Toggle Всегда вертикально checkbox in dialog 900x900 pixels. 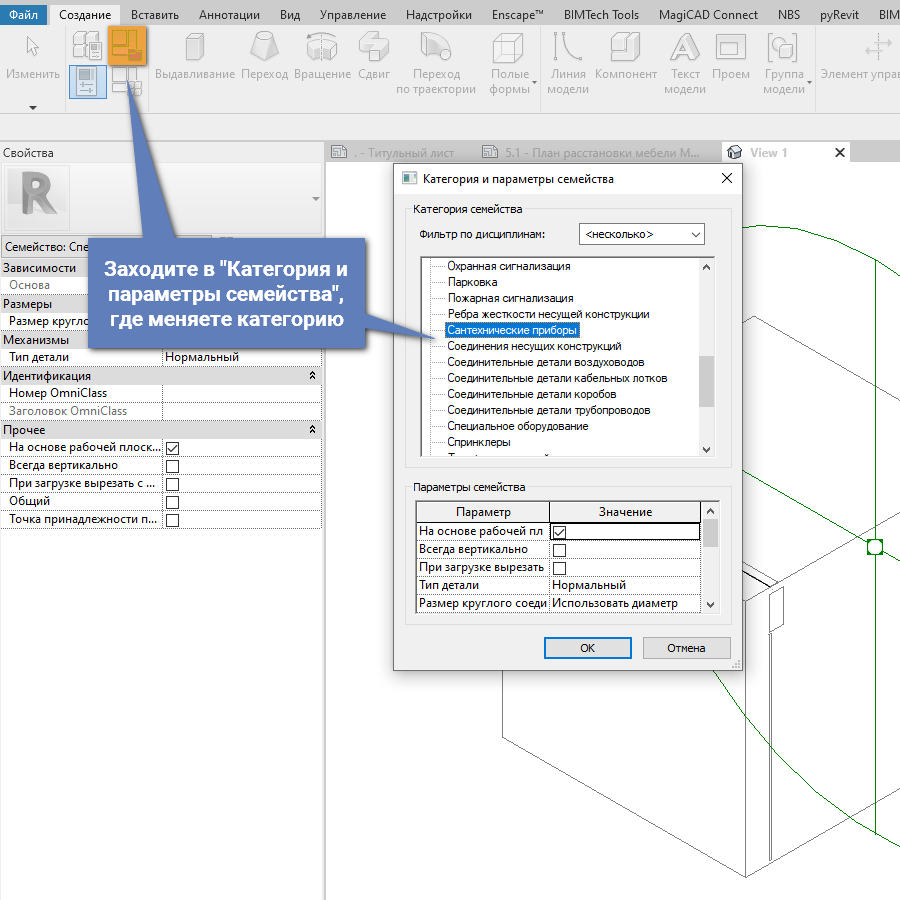559,550
